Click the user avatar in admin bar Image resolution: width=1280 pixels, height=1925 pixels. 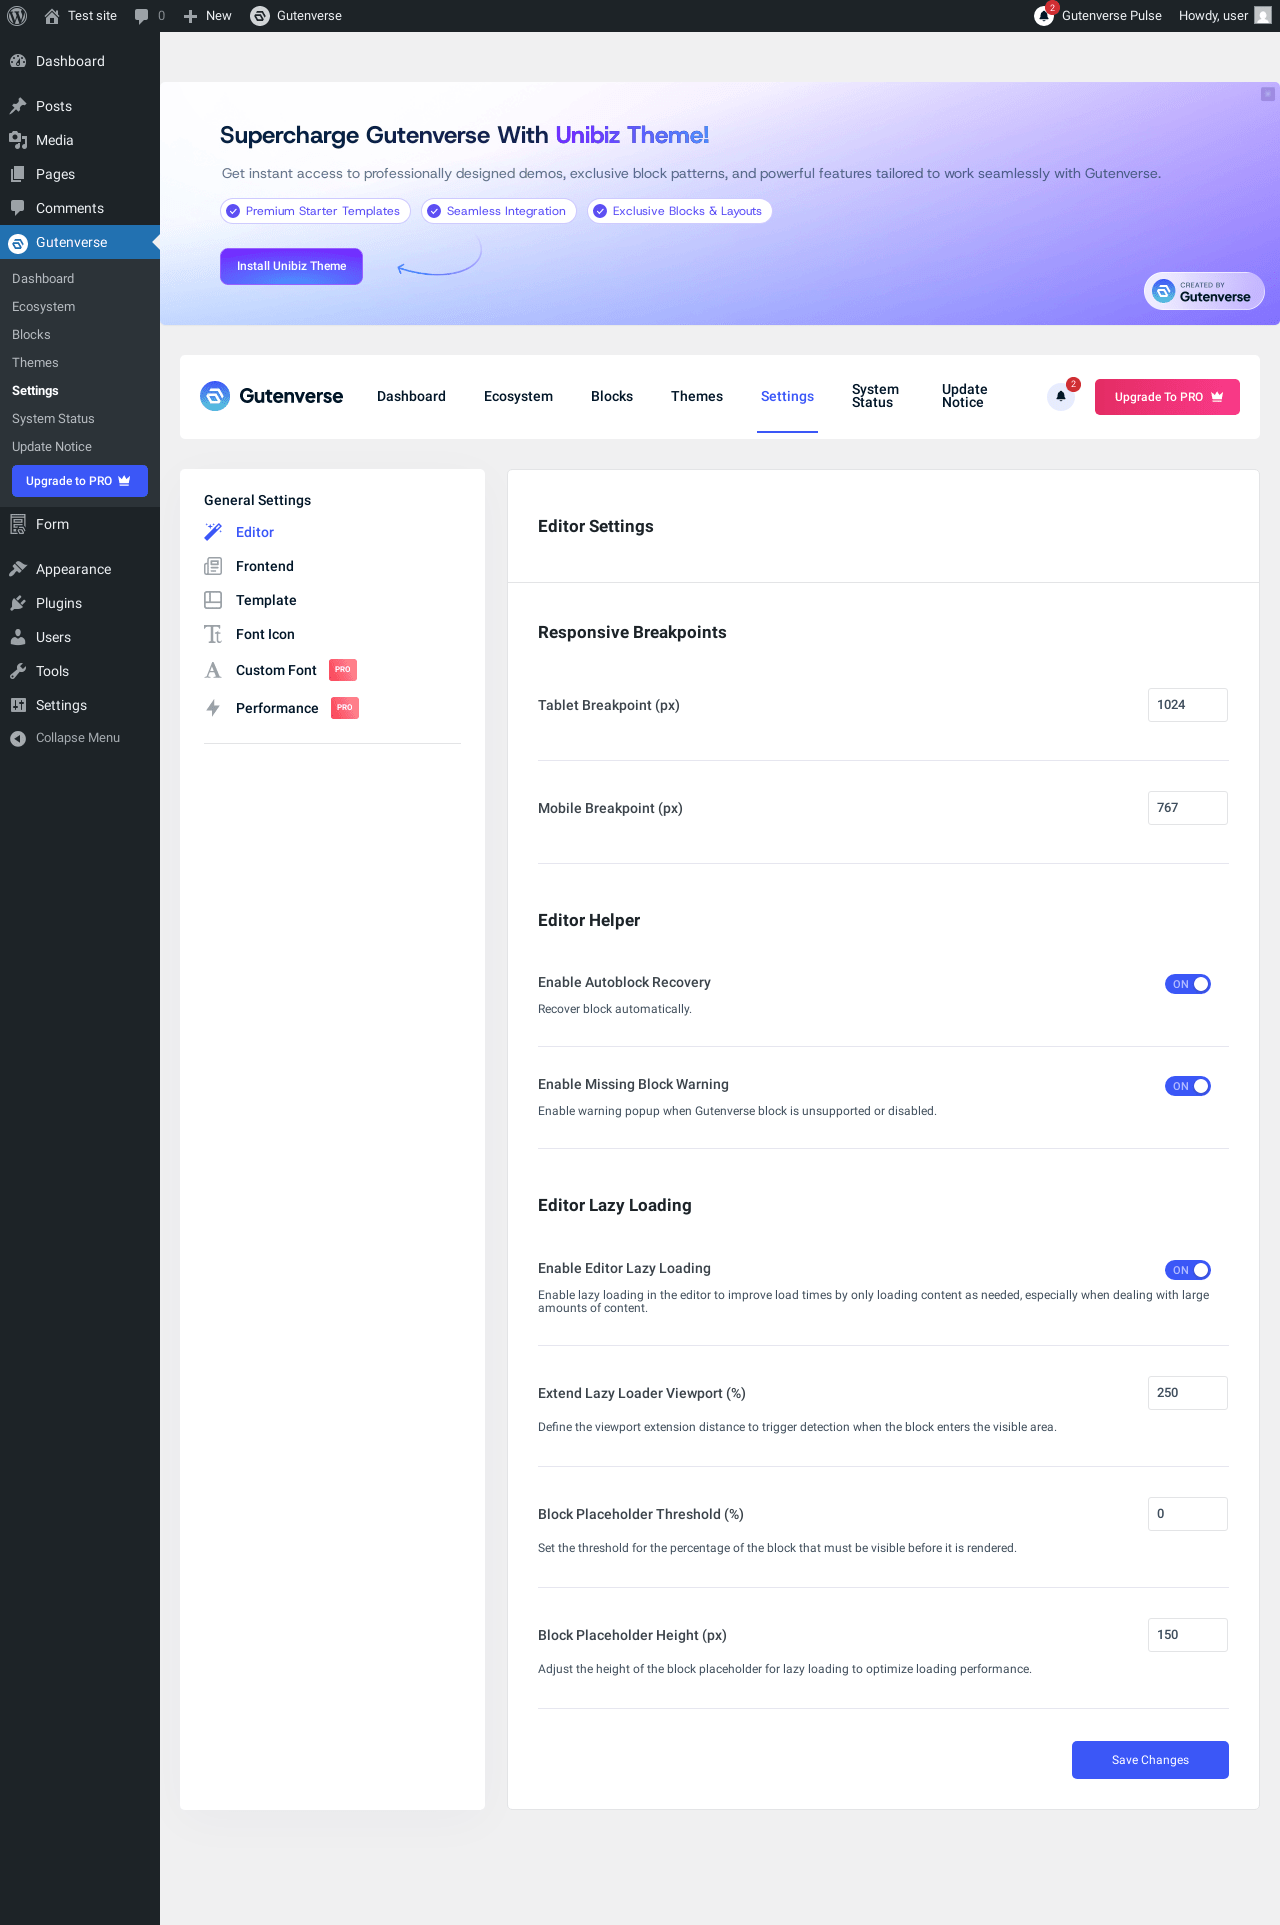pyautogui.click(x=1263, y=16)
